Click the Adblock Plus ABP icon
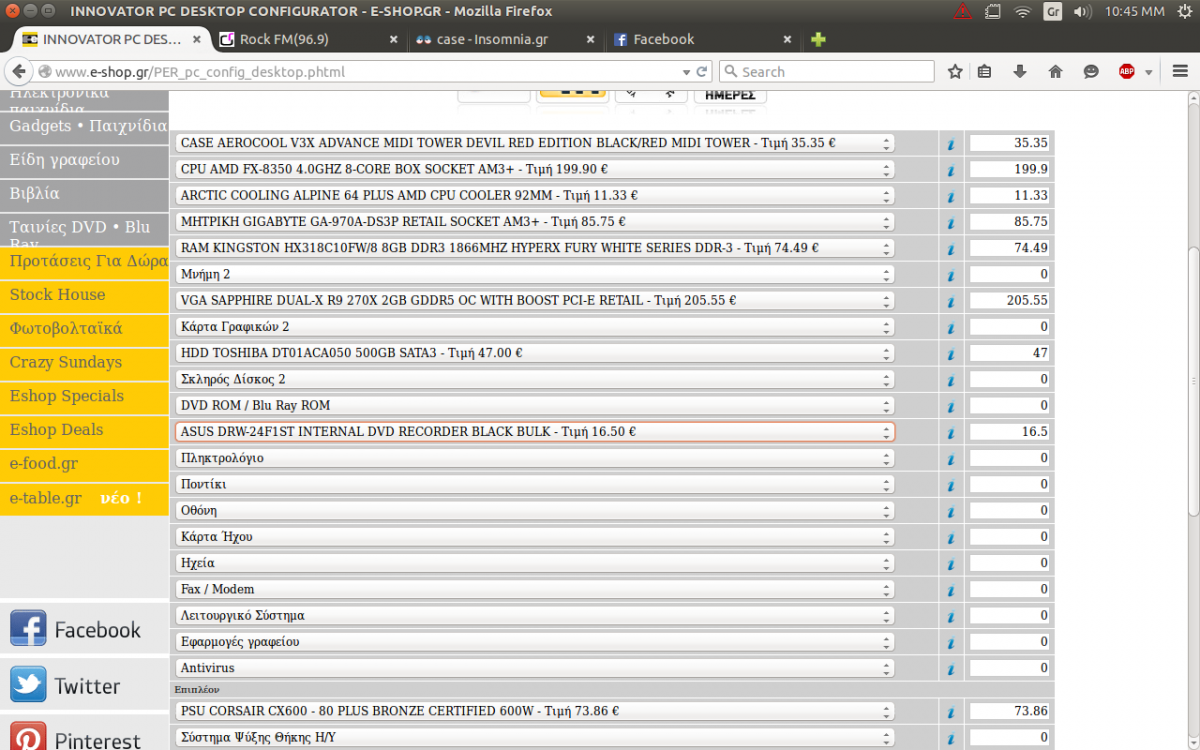The height and width of the screenshot is (750, 1200). [x=1127, y=72]
